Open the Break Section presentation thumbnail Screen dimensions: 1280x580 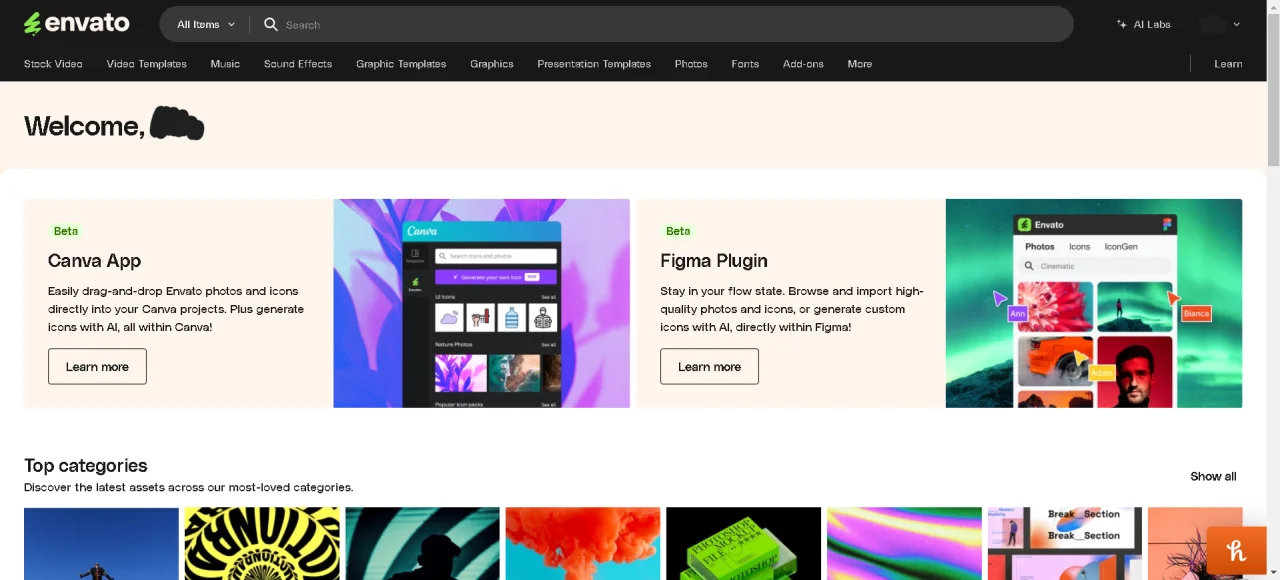coord(1065,543)
